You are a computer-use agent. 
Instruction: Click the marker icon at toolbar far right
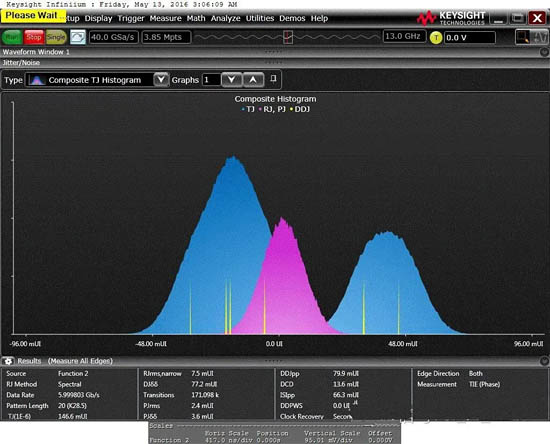[x=540, y=37]
